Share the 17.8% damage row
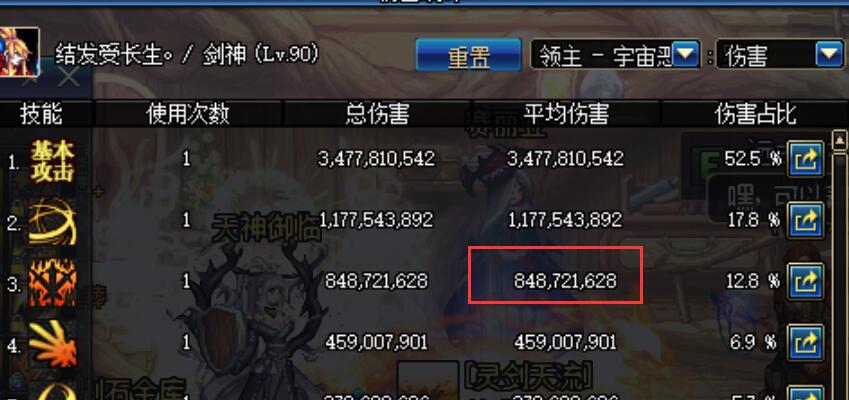This screenshot has width=849, height=400. tap(805, 220)
